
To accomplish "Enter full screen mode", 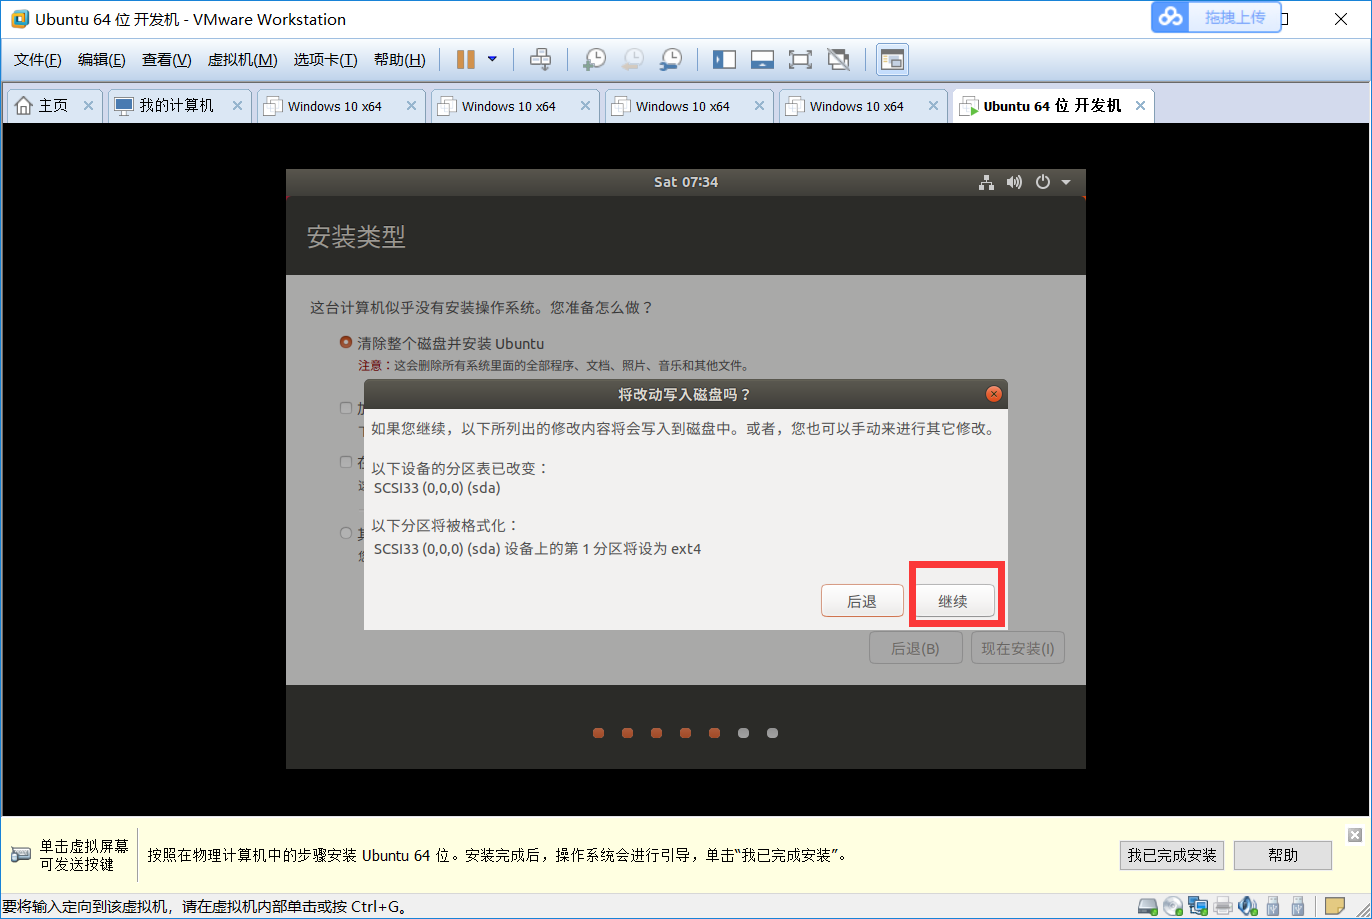I will click(800, 60).
